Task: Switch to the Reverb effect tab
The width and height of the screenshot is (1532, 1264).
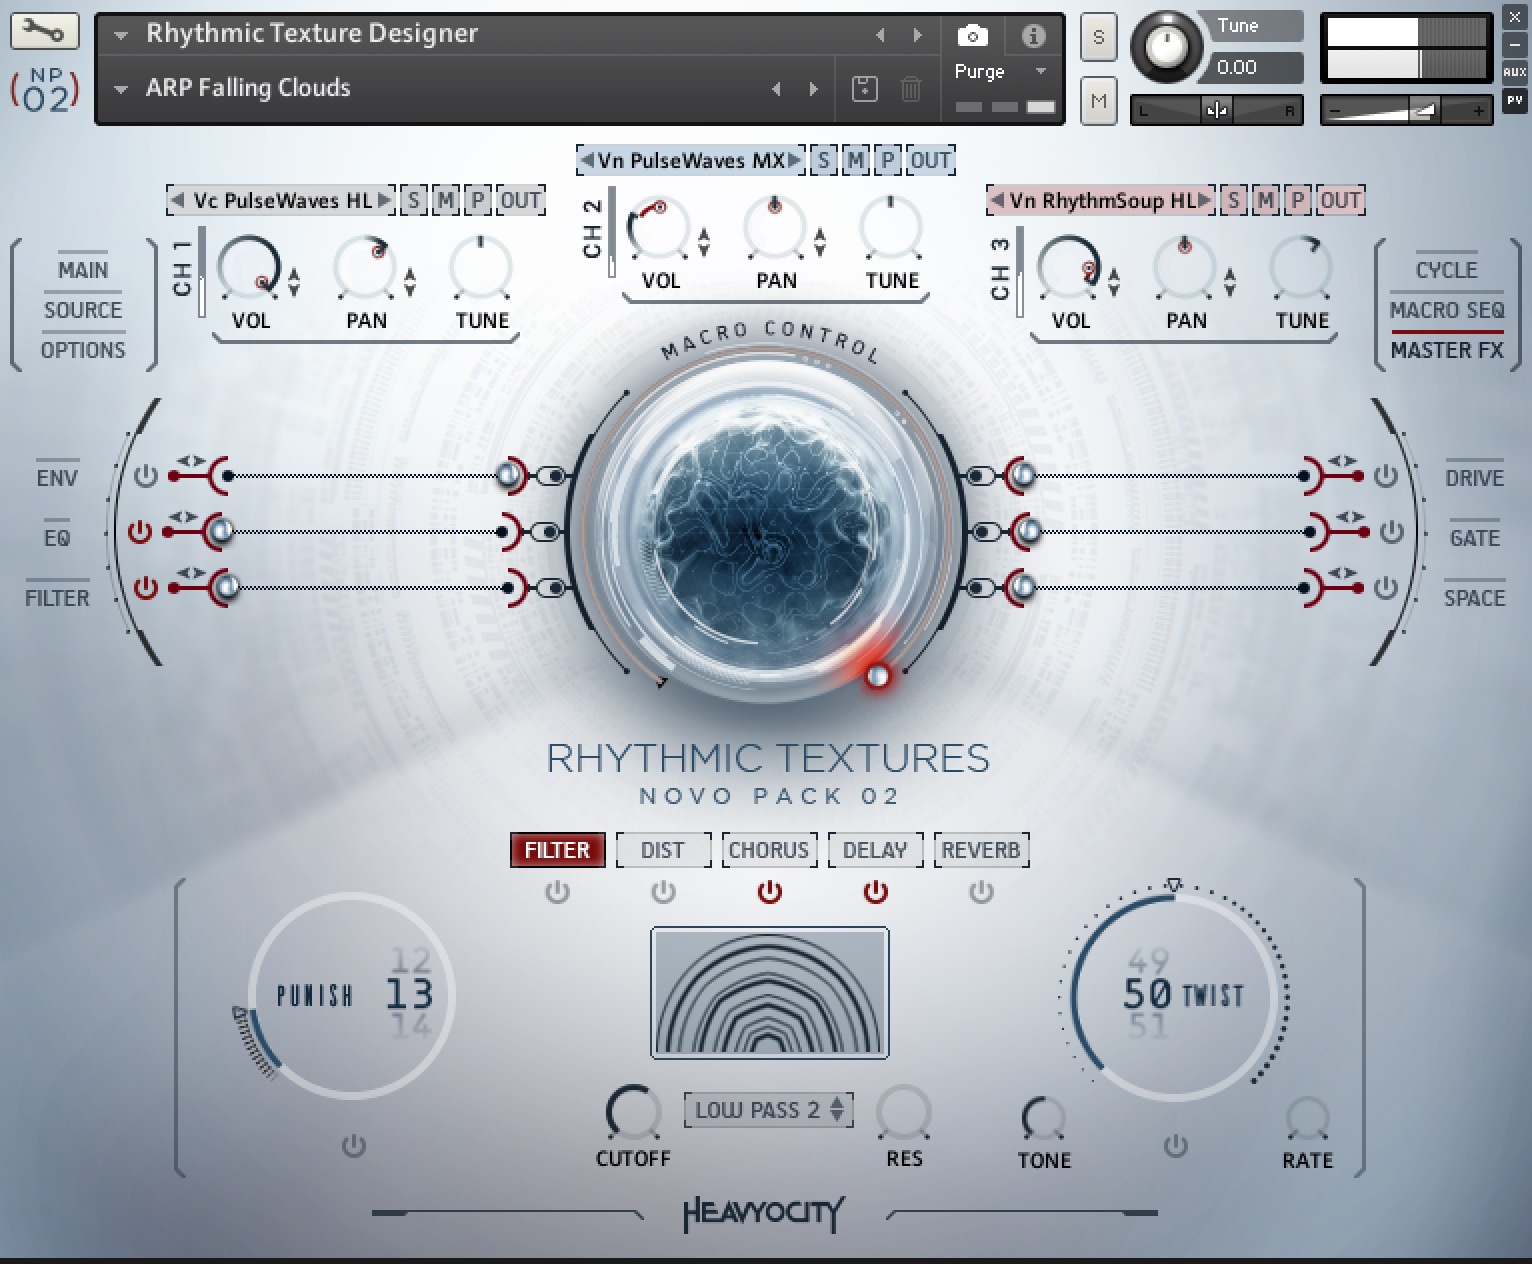Action: tap(980, 850)
